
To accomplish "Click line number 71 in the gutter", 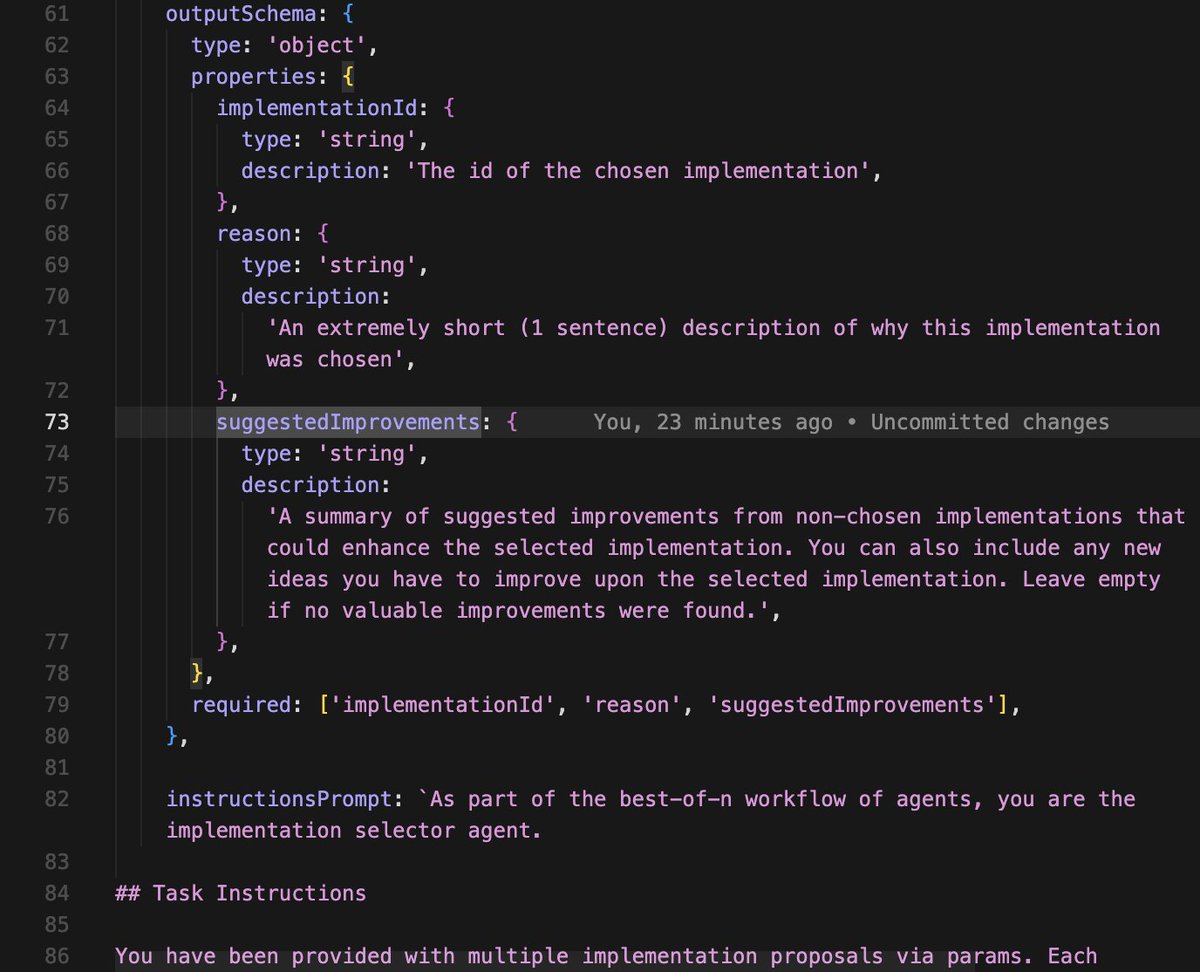I will click(x=57, y=328).
